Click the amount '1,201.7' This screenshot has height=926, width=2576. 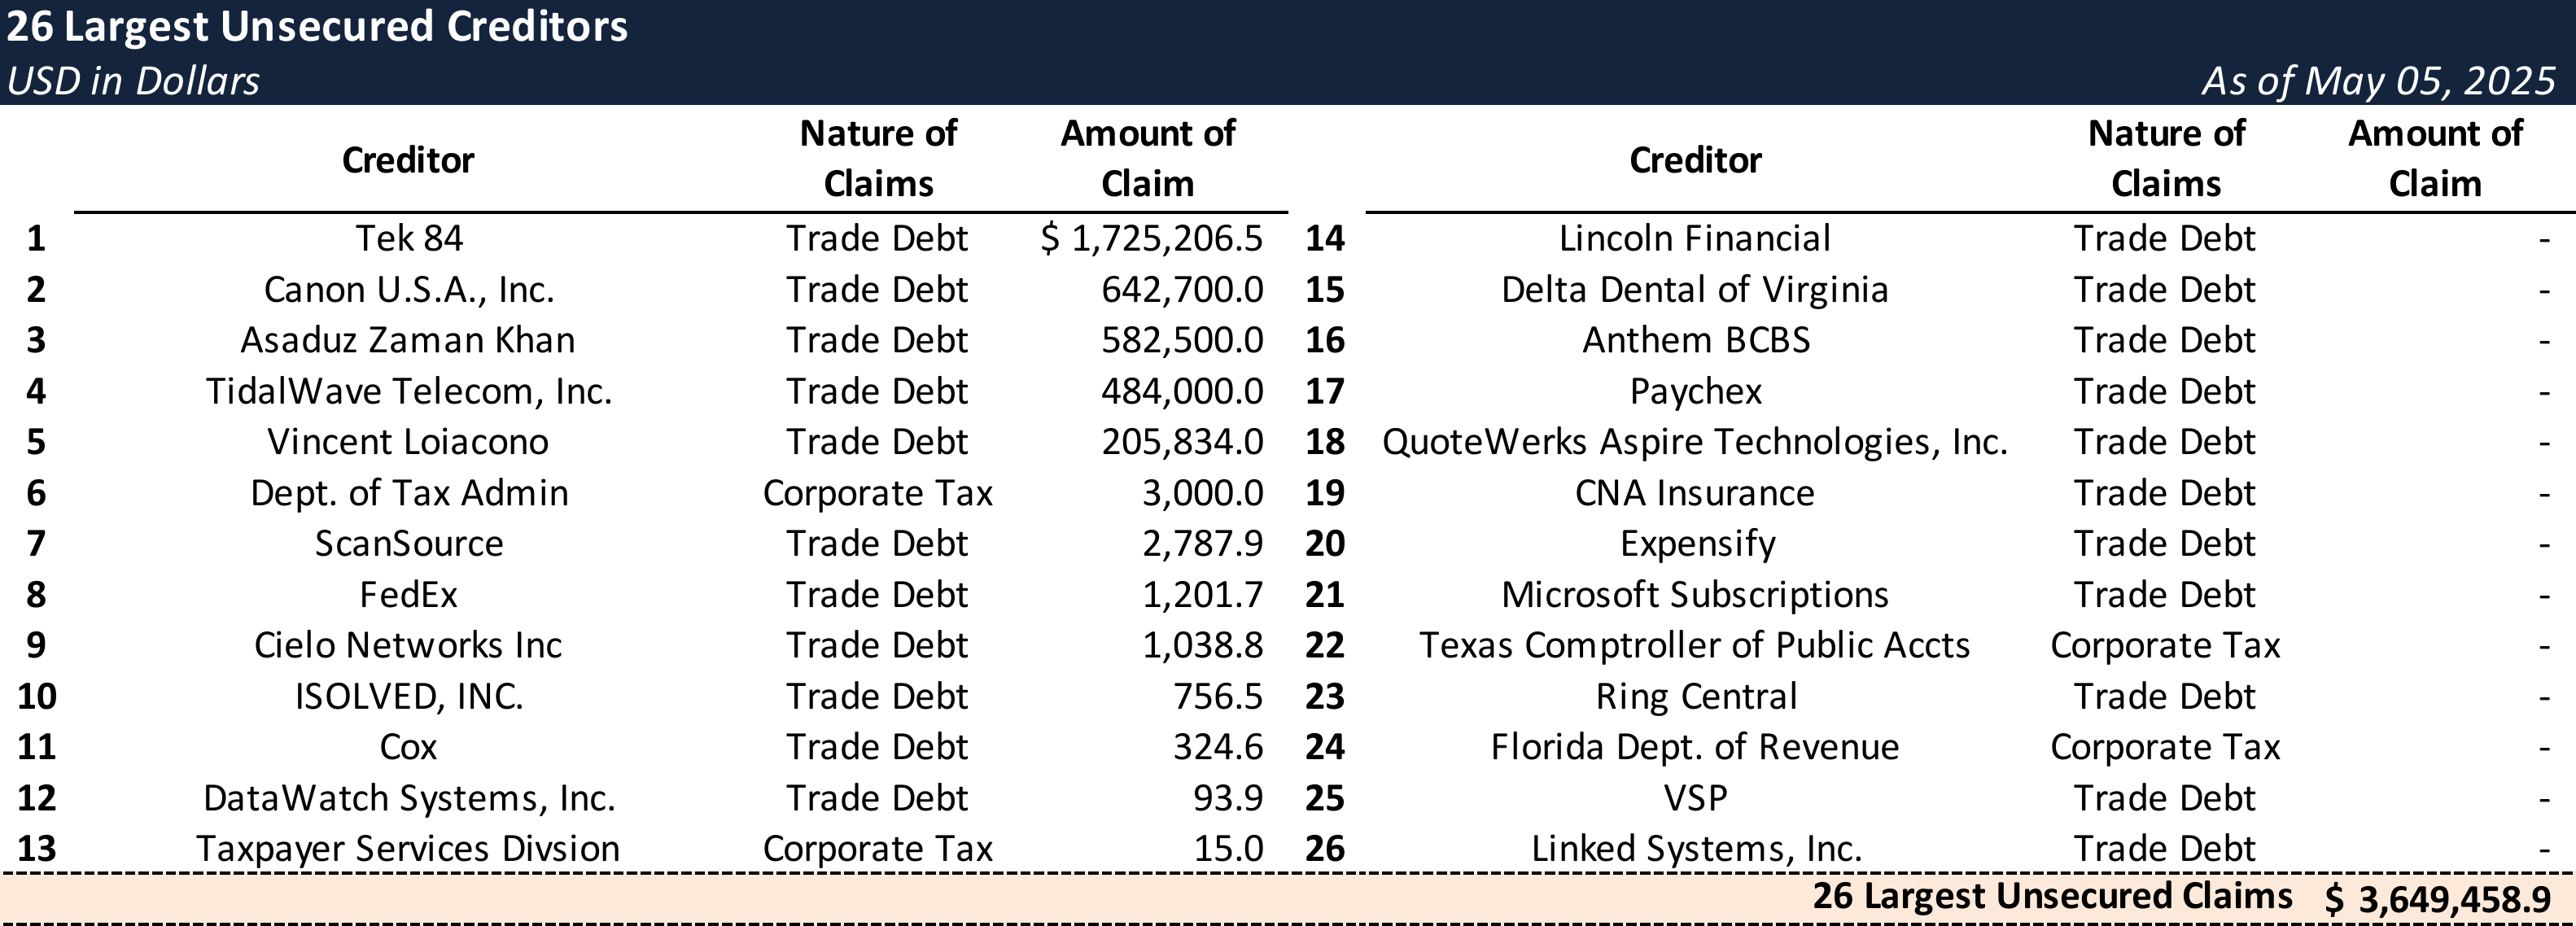1203,595
